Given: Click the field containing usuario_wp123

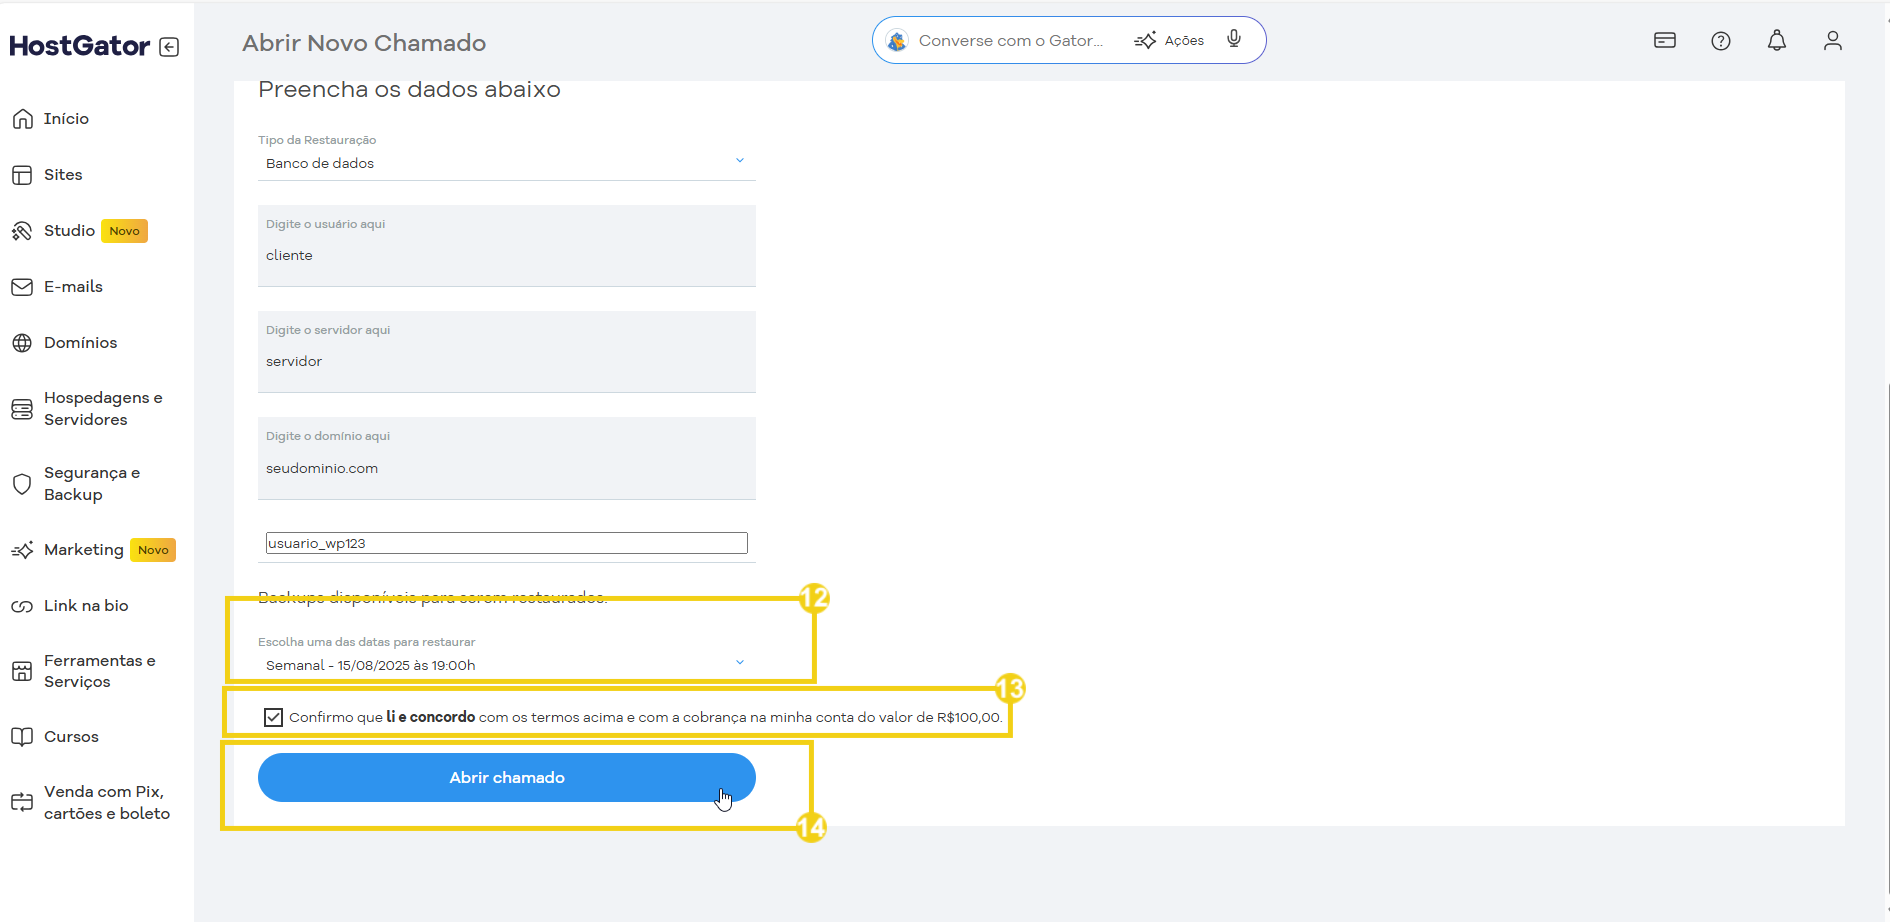Looking at the screenshot, I should (x=507, y=543).
